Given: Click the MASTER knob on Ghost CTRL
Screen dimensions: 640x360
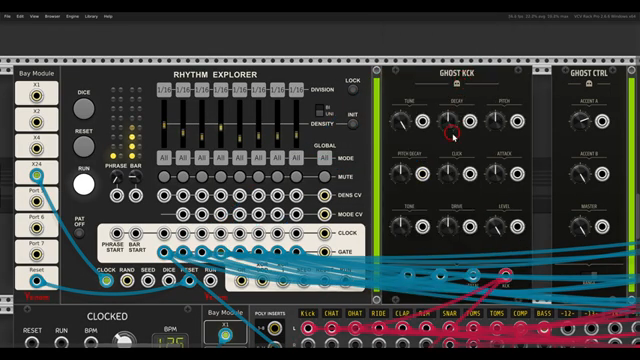Looking at the screenshot, I should click(580, 227).
